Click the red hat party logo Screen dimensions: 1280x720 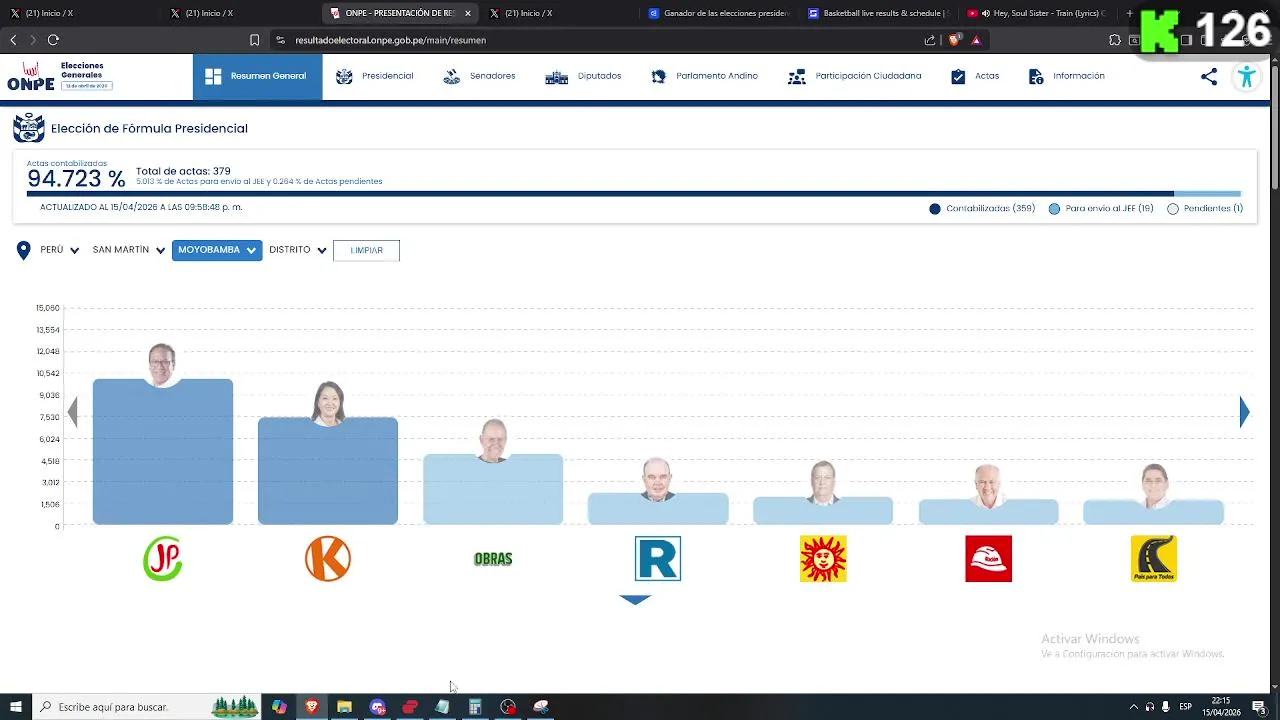(988, 558)
